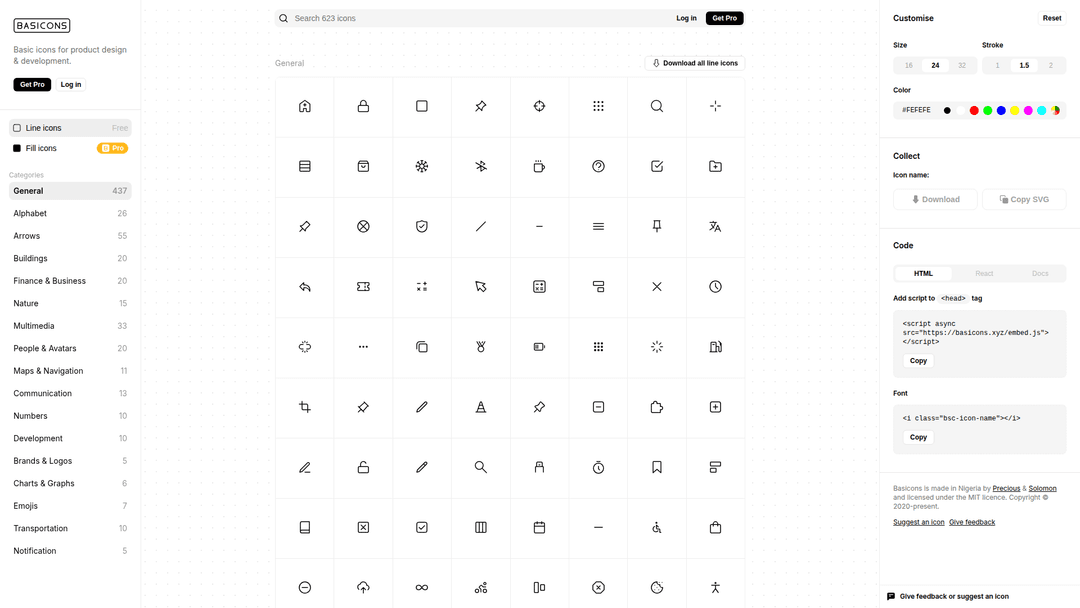Viewport: 1080px width, 608px height.
Task: Set icon size to 32
Action: [962, 65]
